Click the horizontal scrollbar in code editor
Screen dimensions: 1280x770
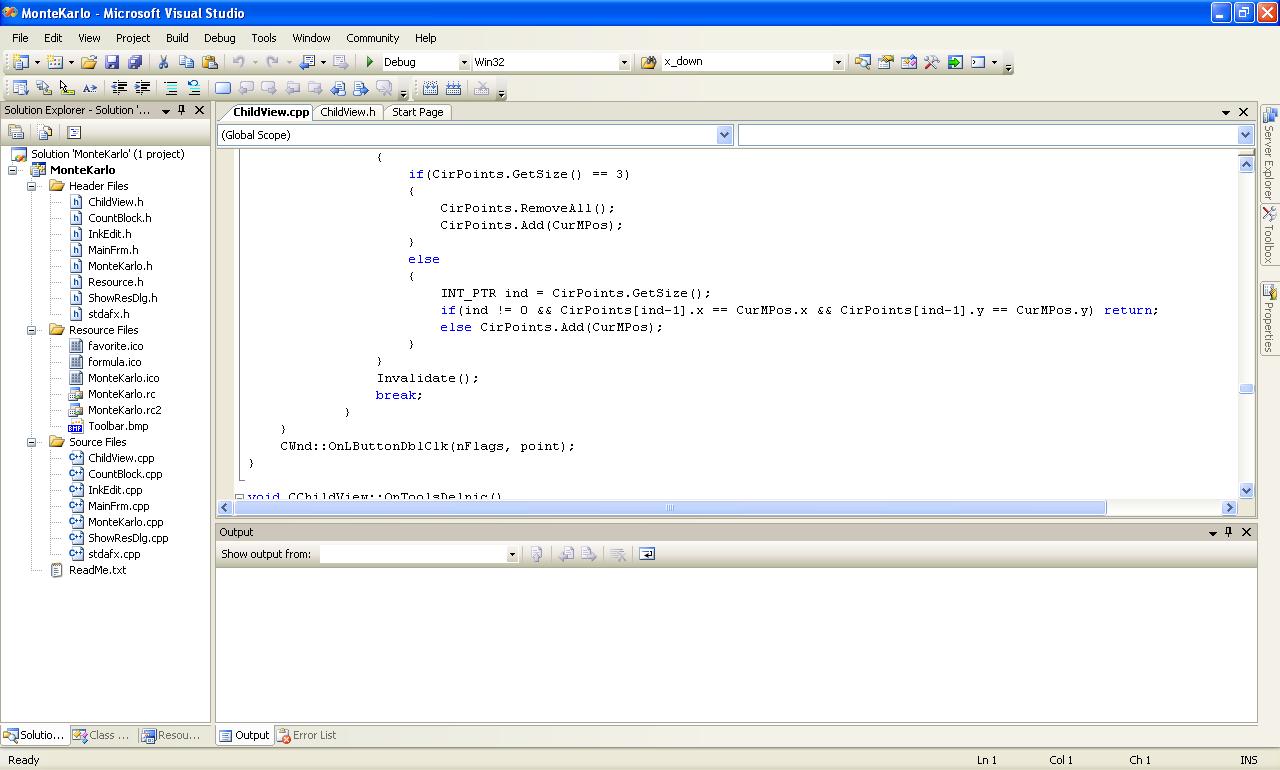tap(670, 508)
